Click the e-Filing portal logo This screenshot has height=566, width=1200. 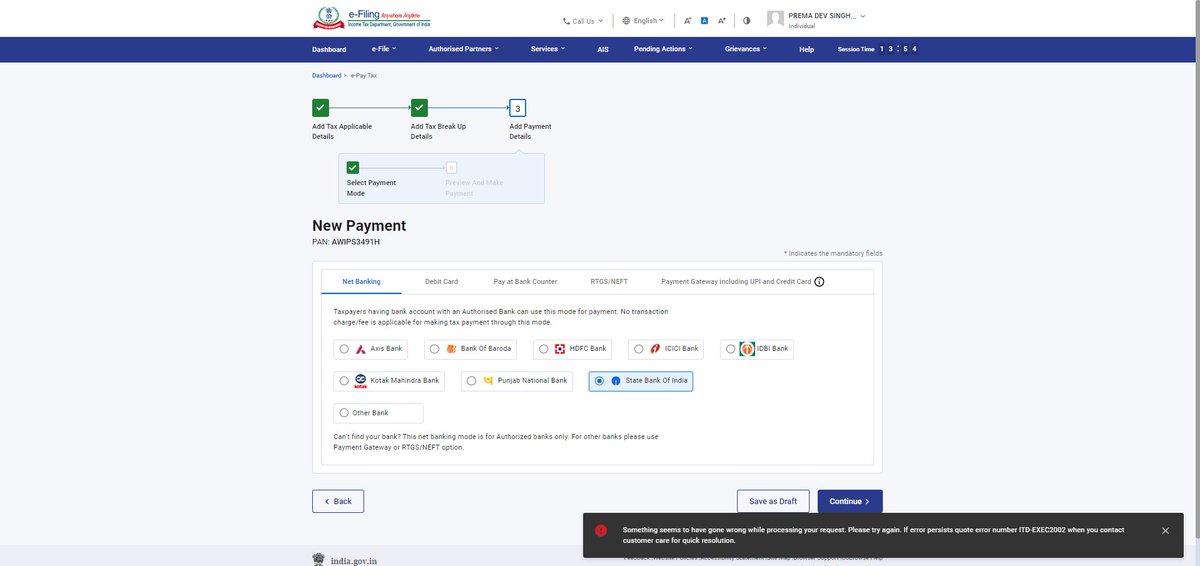372,18
